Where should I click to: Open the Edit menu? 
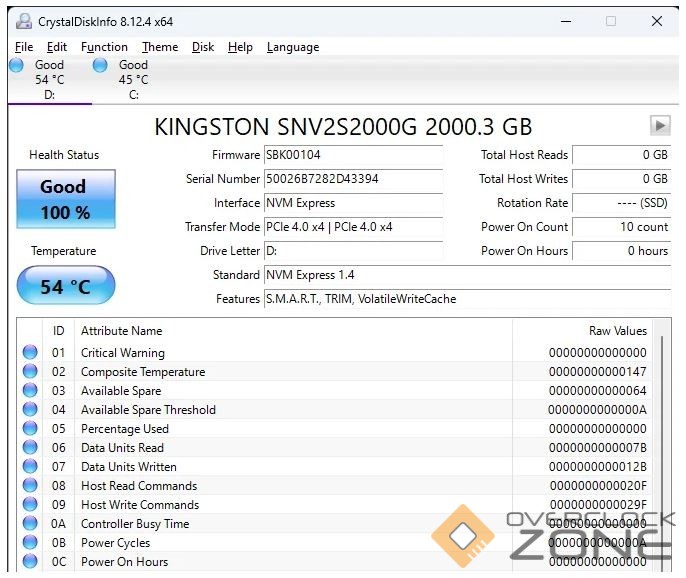pos(57,47)
